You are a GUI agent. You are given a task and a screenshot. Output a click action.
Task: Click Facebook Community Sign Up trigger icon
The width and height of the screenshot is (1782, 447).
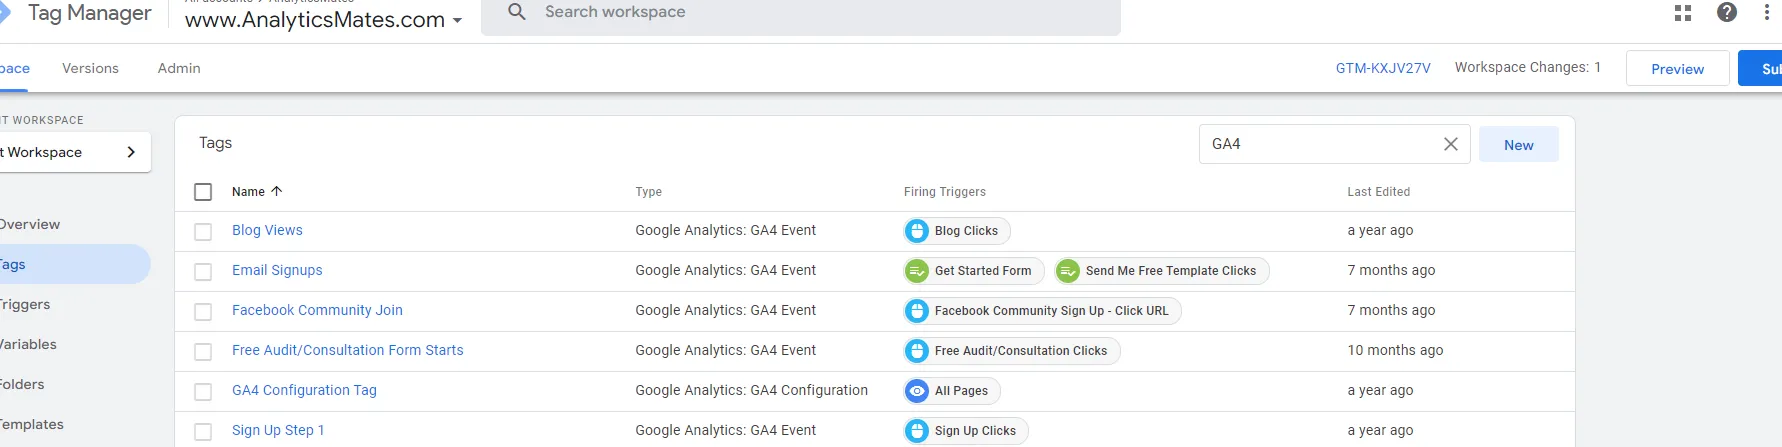click(917, 311)
